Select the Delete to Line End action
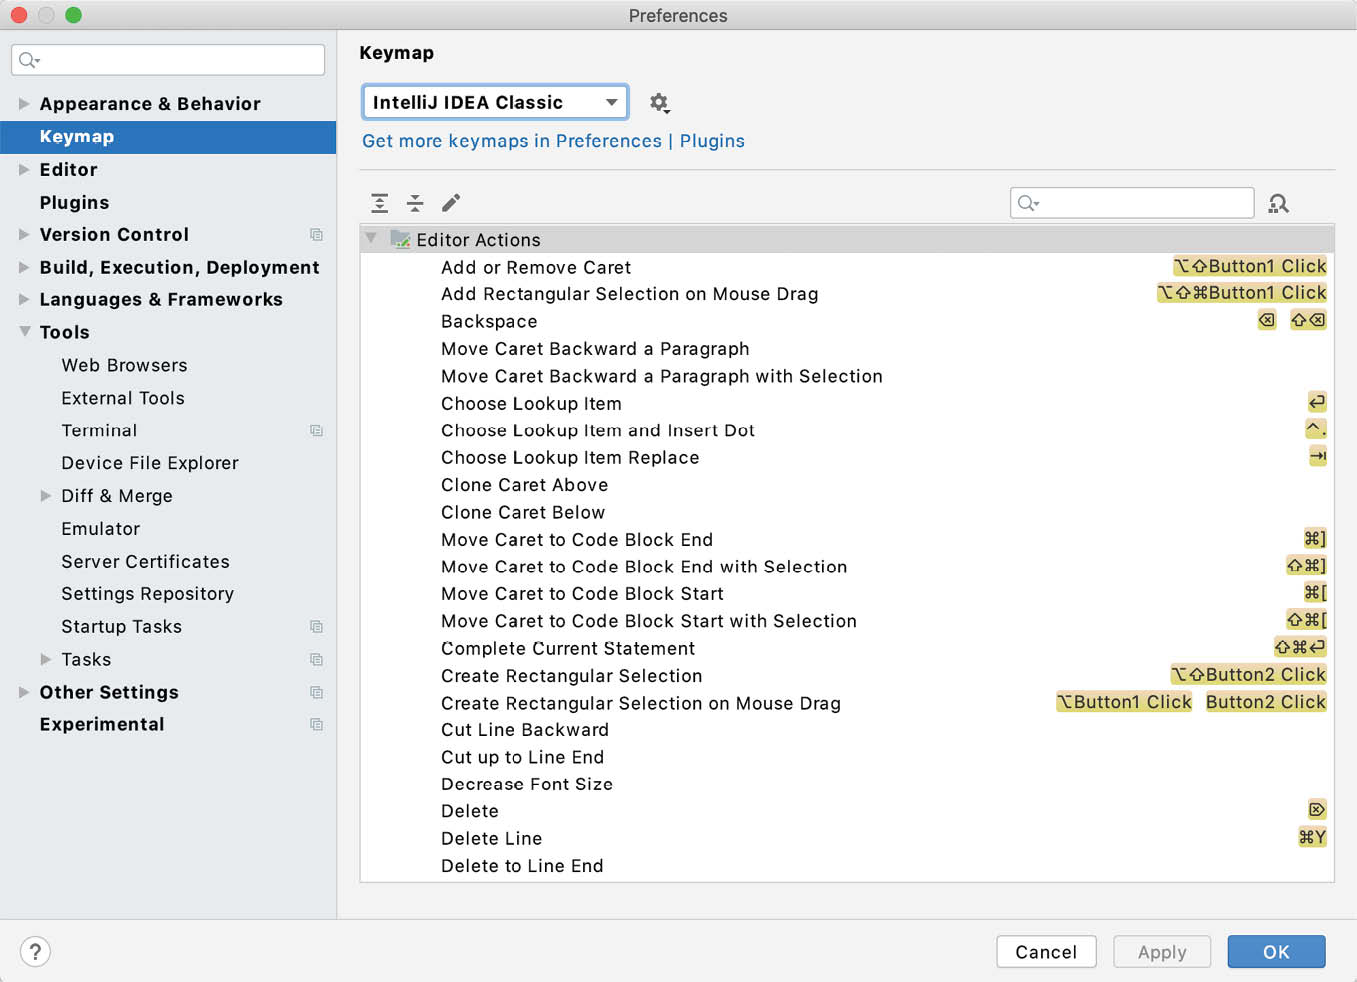1357x982 pixels. pyautogui.click(x=847, y=866)
